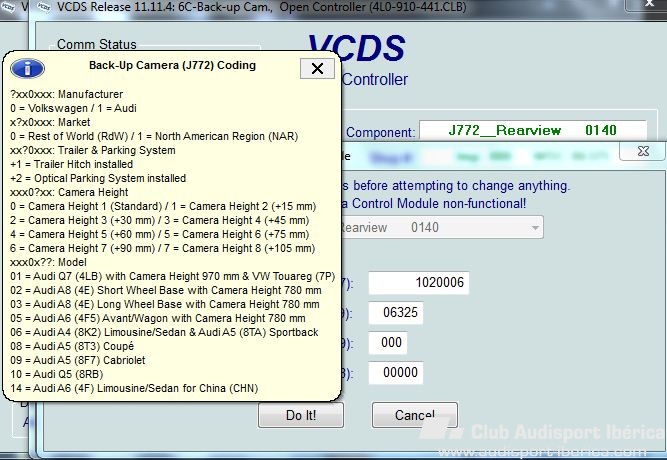Click 'x?x0xxx: Market' line

coord(50,122)
